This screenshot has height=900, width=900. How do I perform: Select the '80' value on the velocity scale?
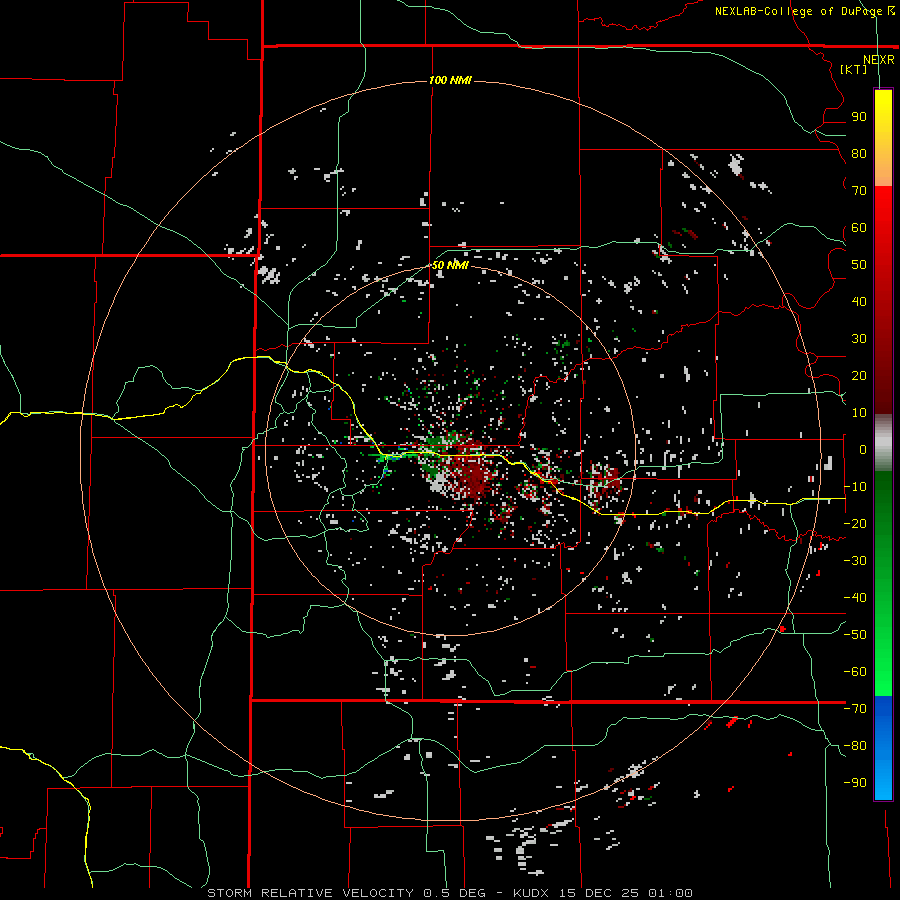859,154
